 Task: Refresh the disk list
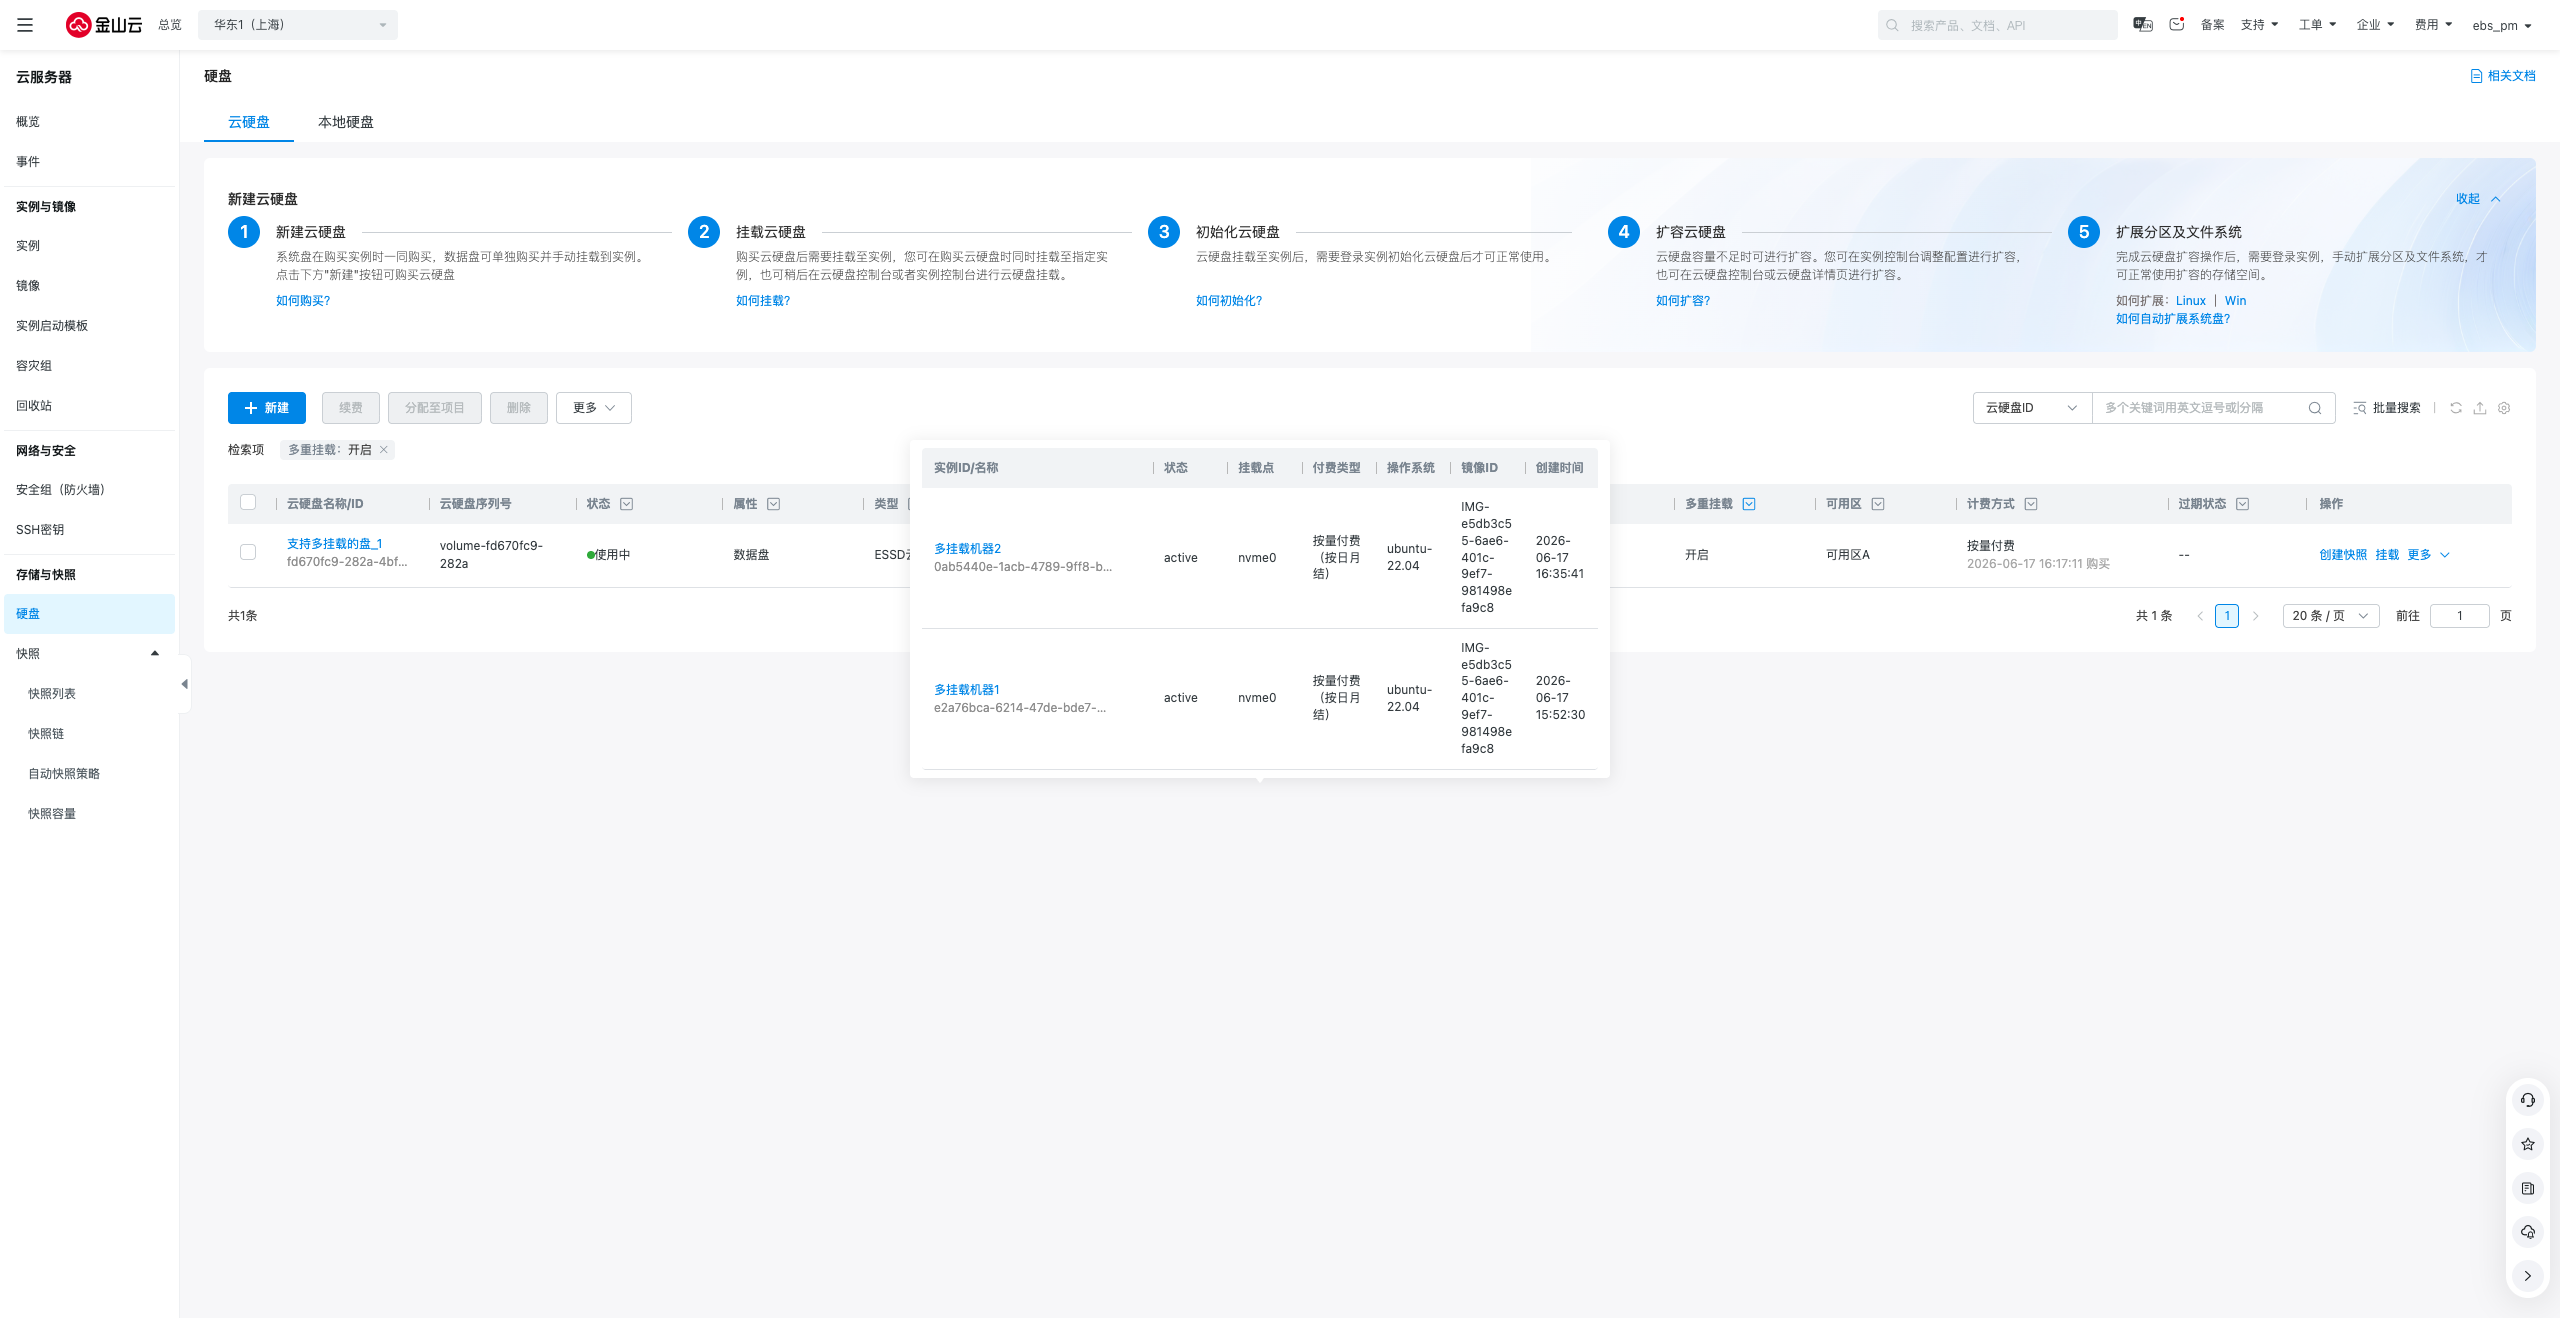pos(2455,408)
